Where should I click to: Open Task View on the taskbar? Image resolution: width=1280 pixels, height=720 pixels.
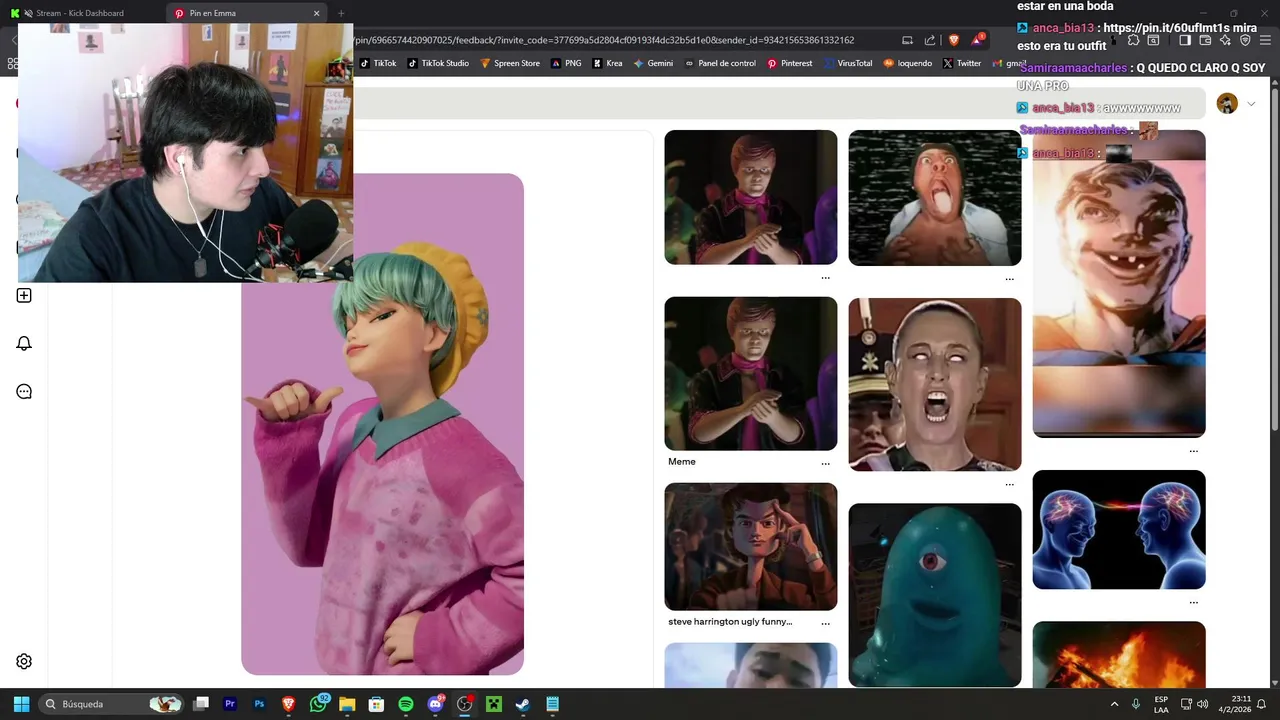(x=201, y=704)
